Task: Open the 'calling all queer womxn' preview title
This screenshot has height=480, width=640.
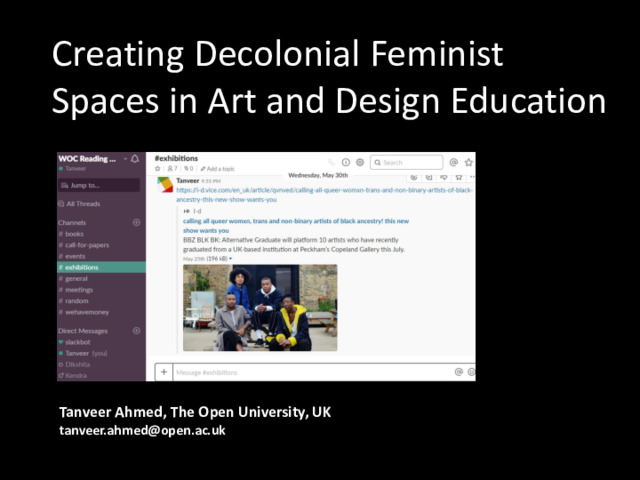Action: click(296, 226)
